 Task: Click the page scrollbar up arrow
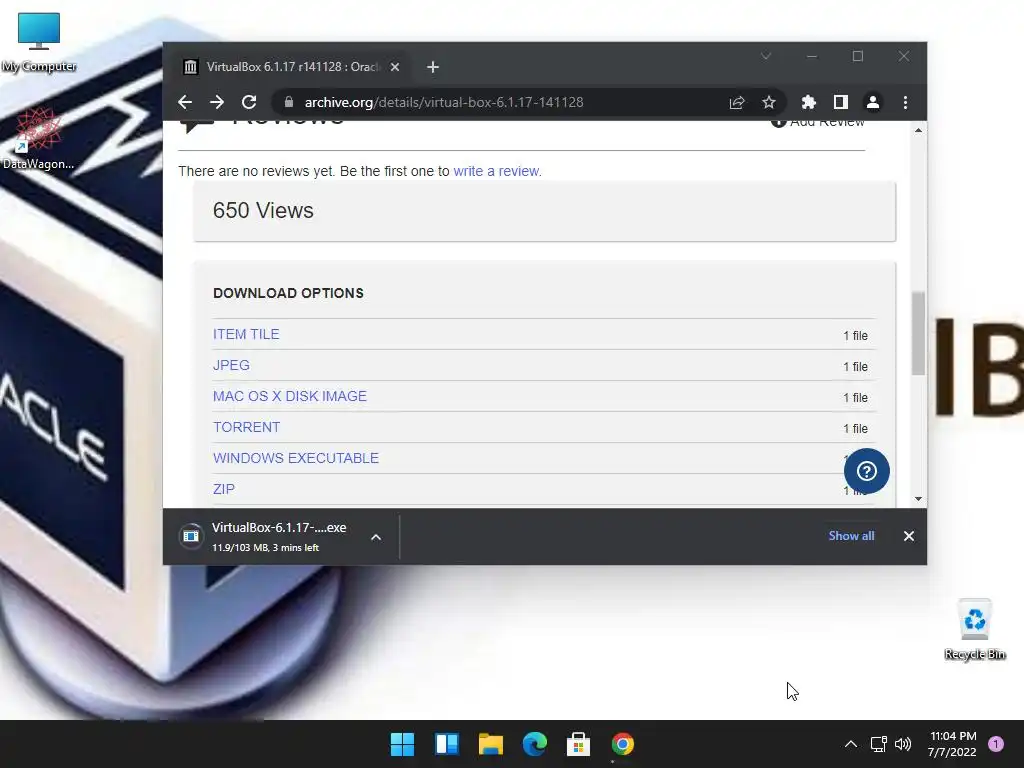coord(918,131)
